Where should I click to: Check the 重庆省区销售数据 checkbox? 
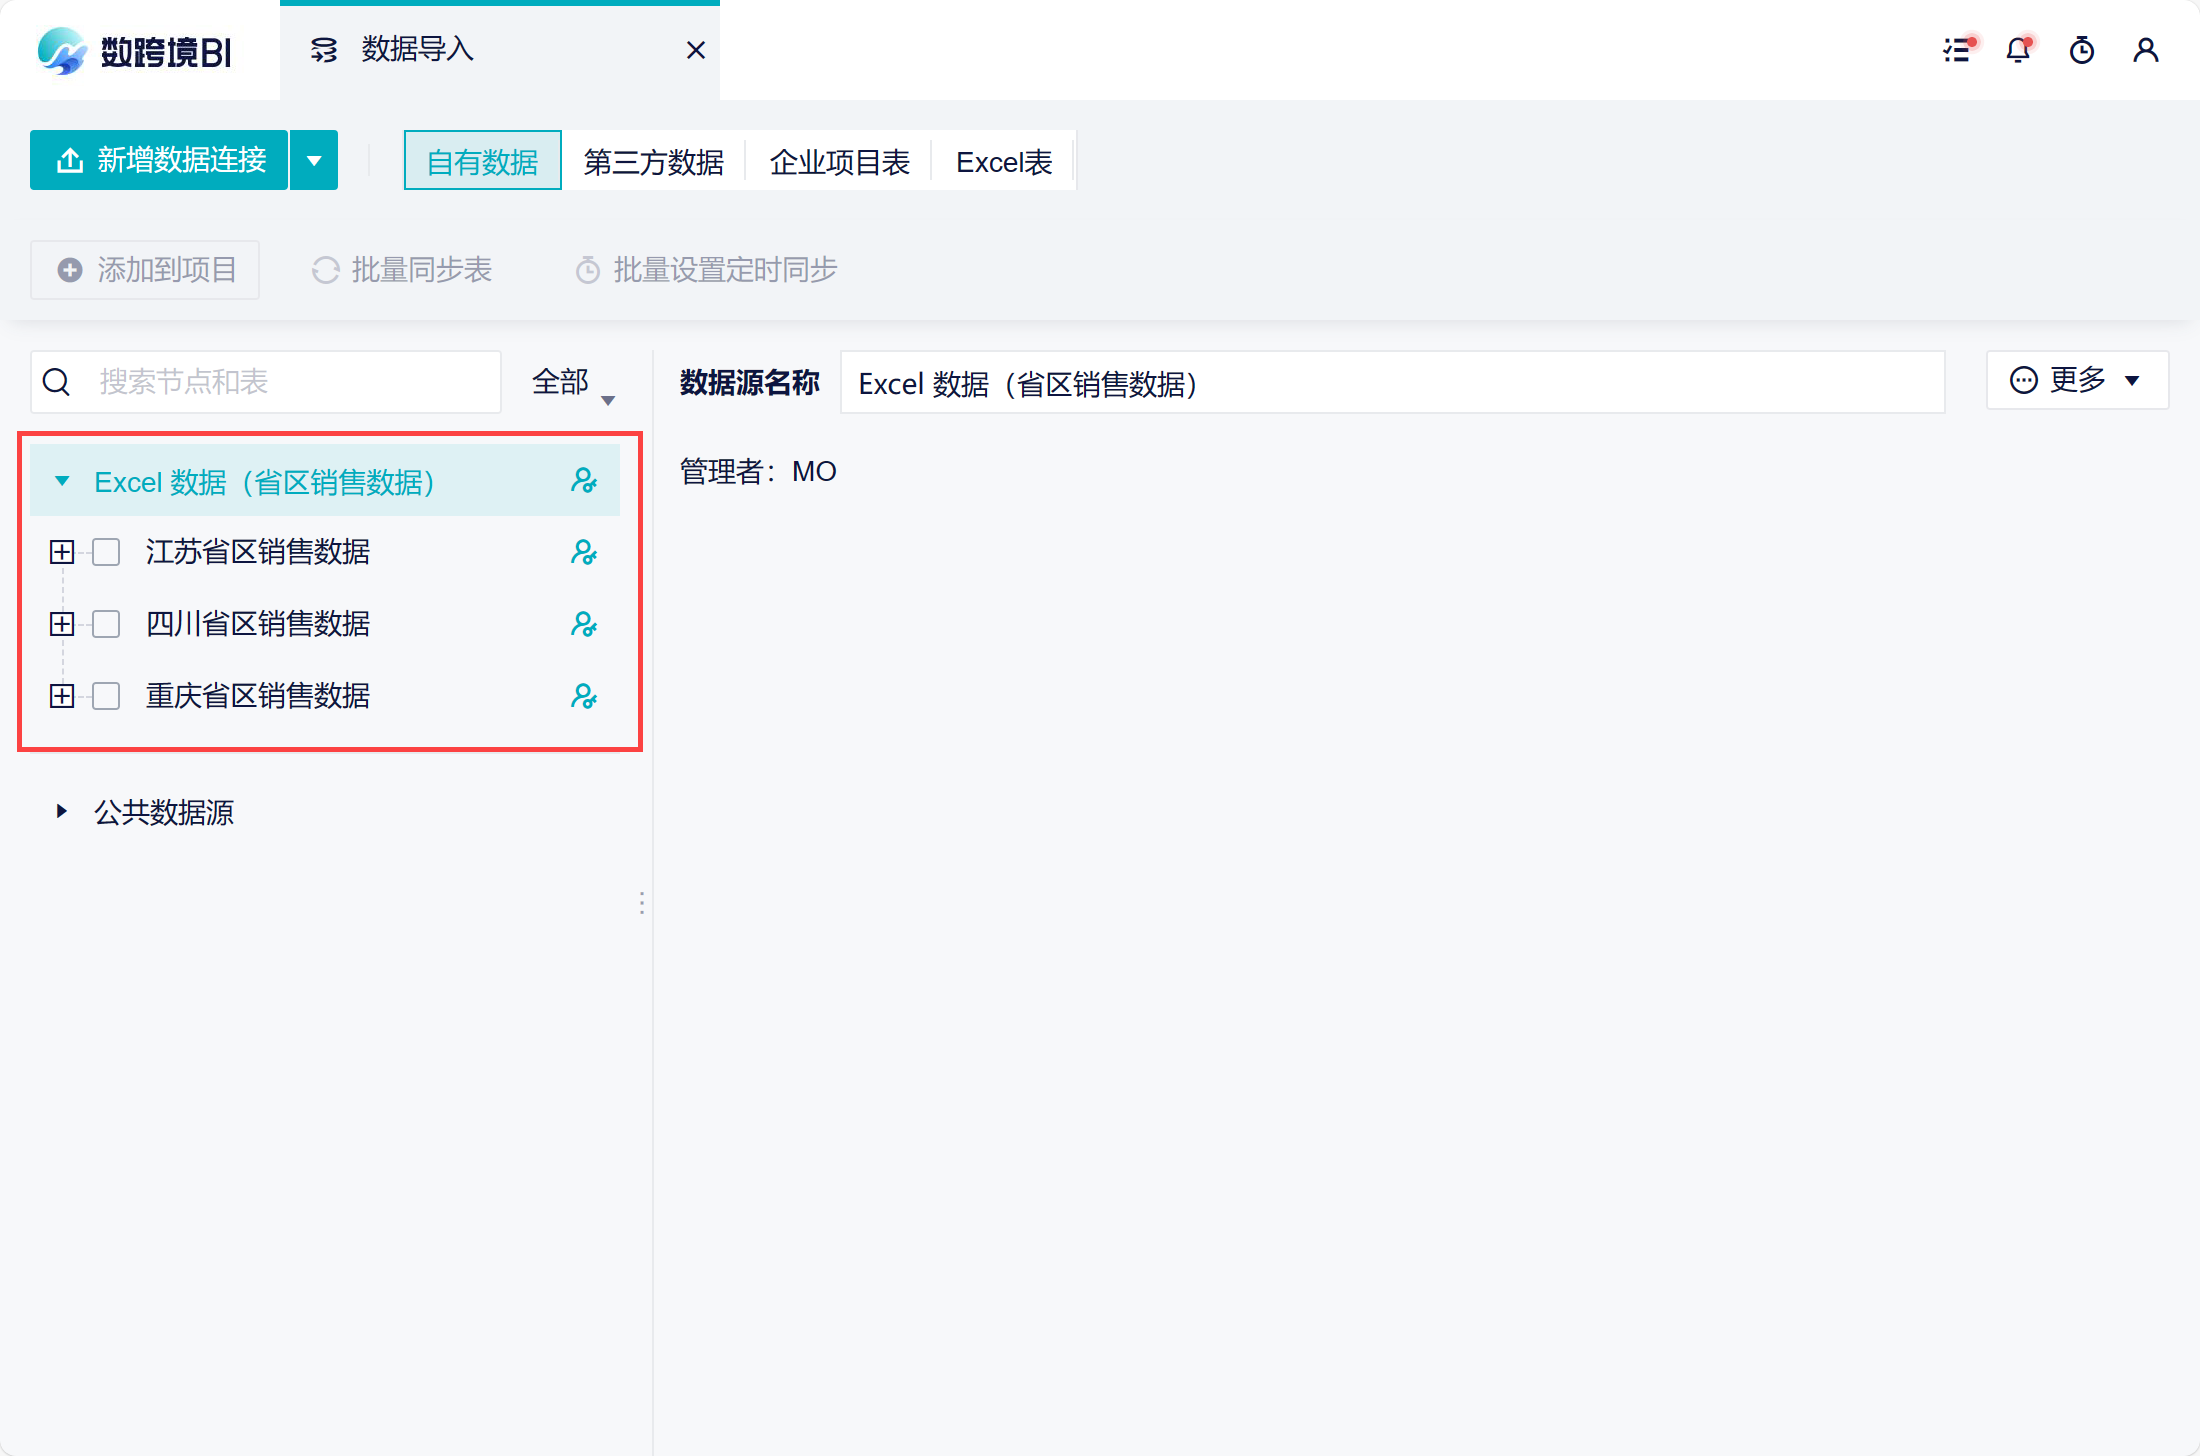(106, 696)
